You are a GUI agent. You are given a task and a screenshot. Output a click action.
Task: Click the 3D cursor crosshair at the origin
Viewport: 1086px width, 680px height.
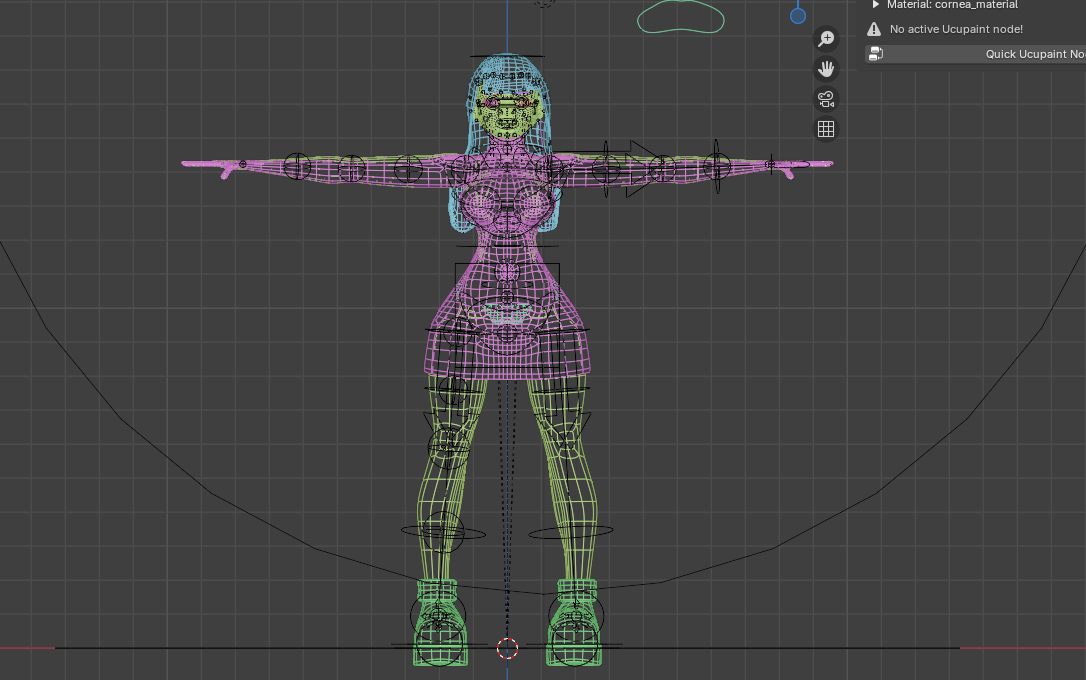[507, 648]
